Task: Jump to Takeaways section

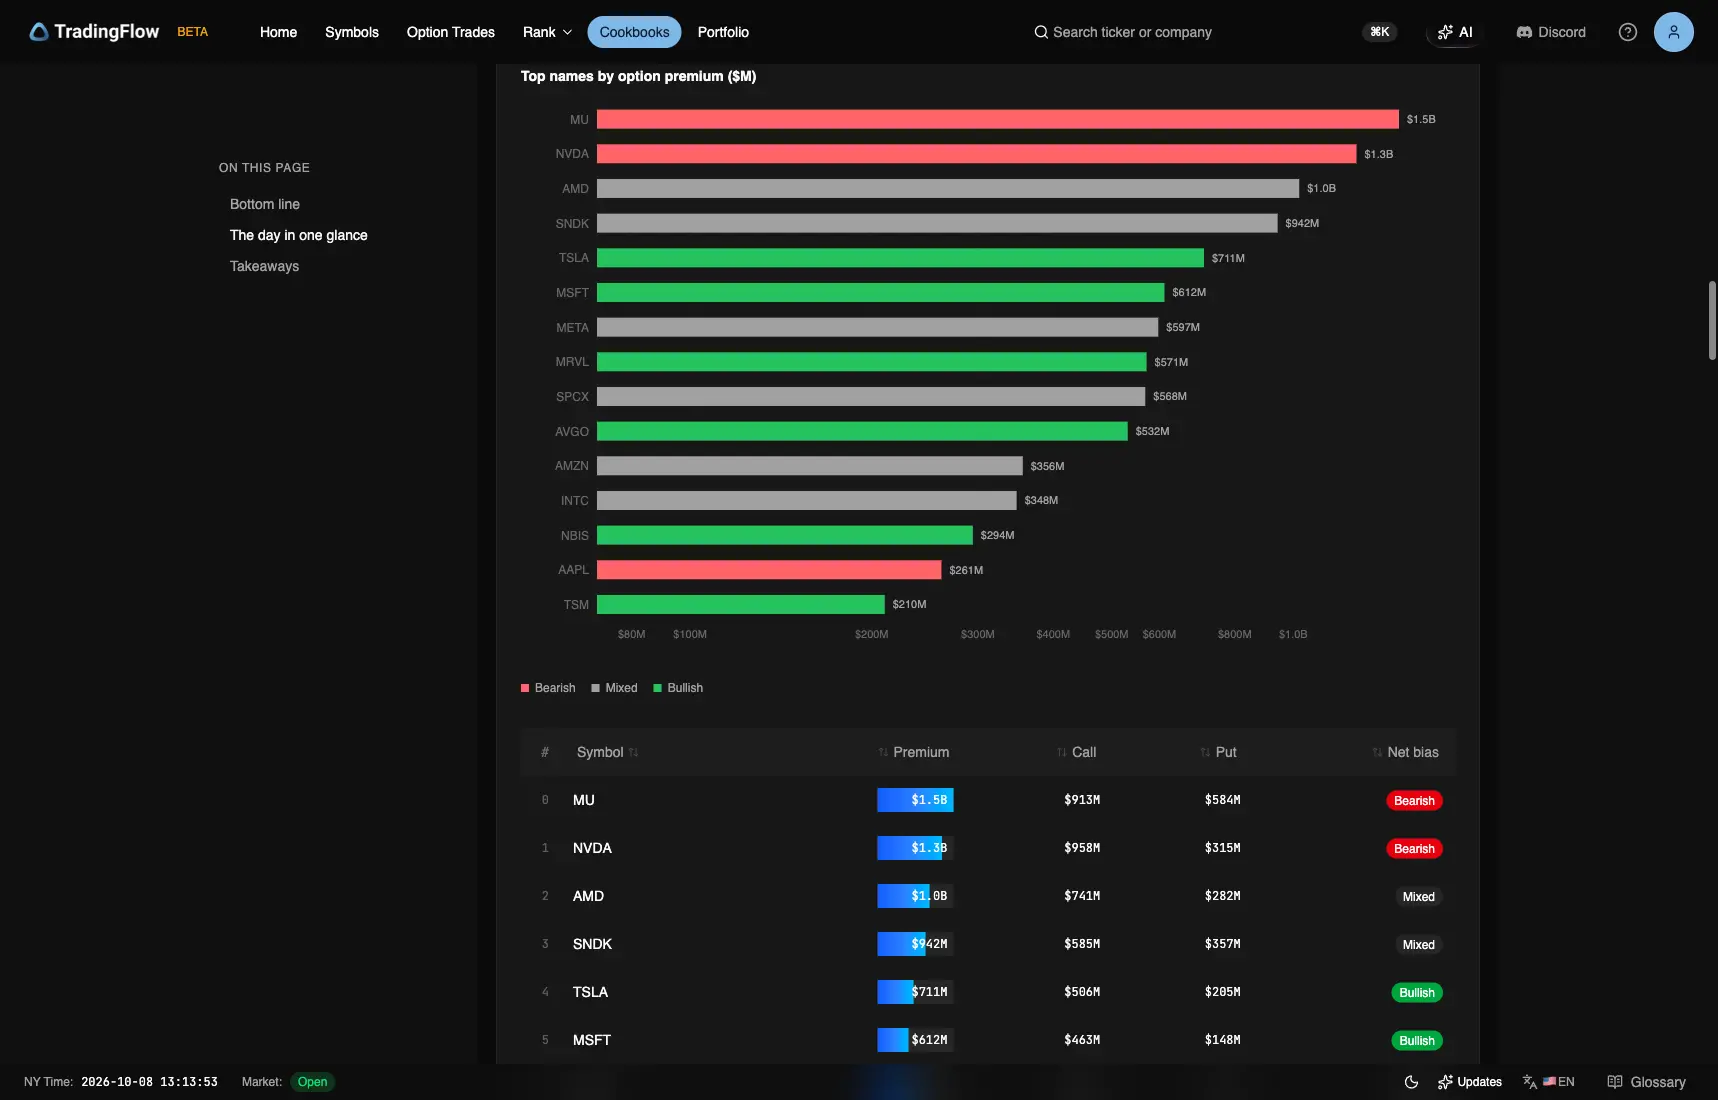Action: (x=264, y=266)
